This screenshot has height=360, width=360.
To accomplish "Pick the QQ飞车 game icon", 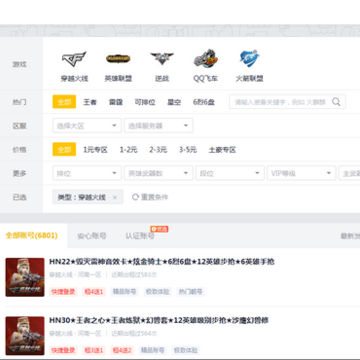I will [x=206, y=58].
